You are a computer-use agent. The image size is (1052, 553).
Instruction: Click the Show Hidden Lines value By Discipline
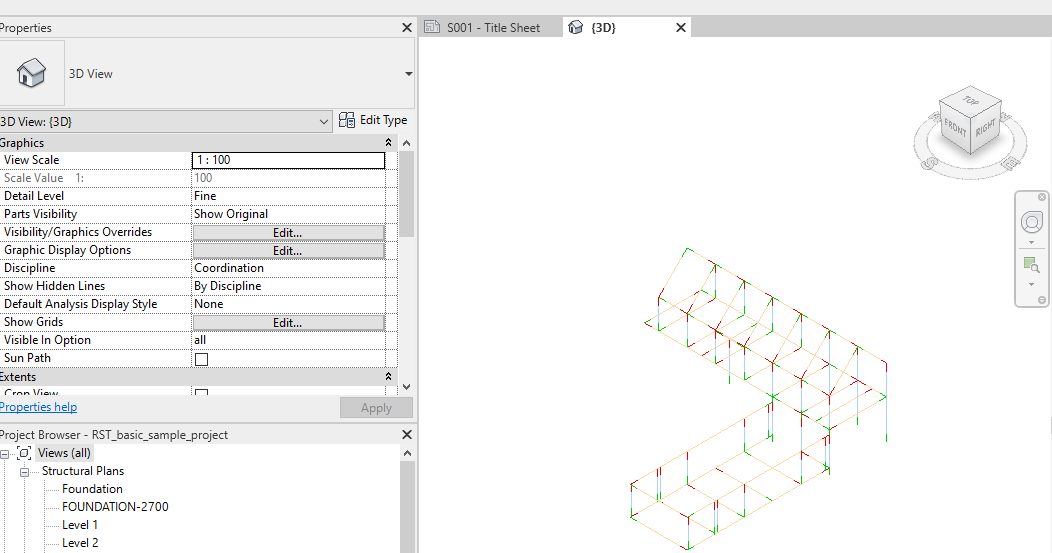pyautogui.click(x=288, y=286)
